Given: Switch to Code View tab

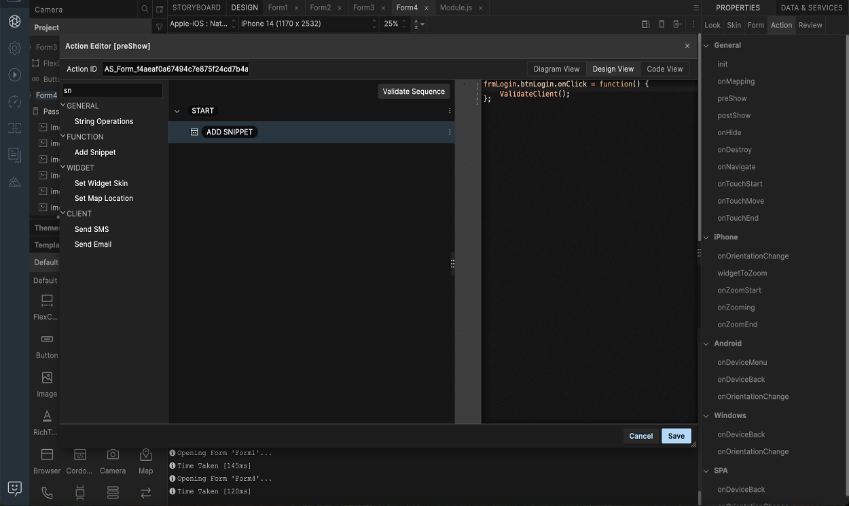Looking at the screenshot, I should pos(665,69).
